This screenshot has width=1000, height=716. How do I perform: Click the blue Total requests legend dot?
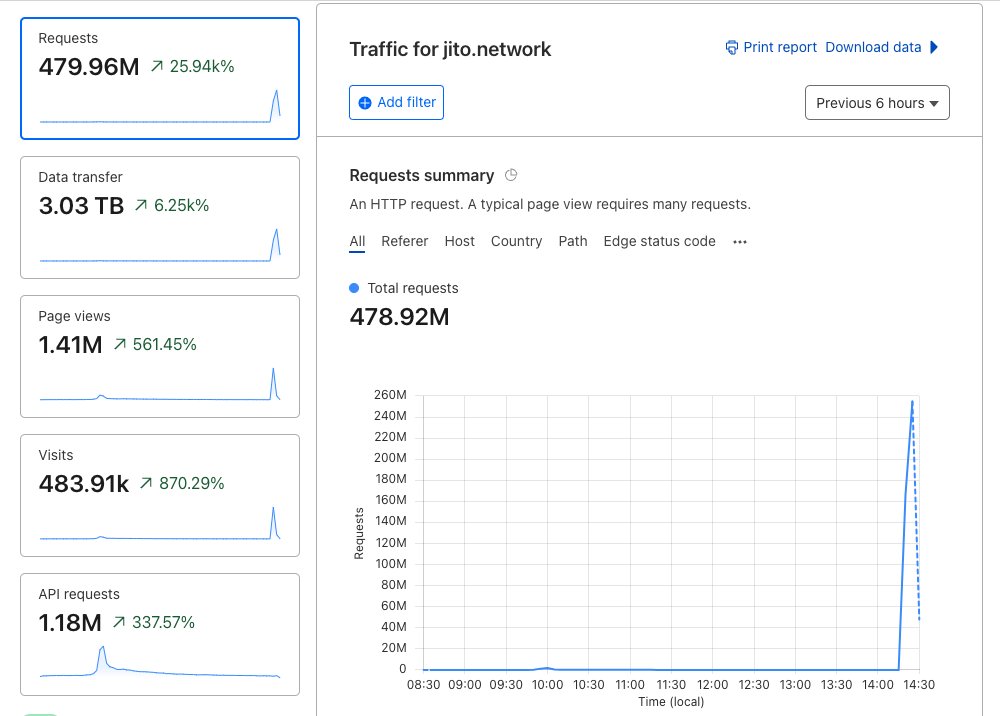pos(354,288)
